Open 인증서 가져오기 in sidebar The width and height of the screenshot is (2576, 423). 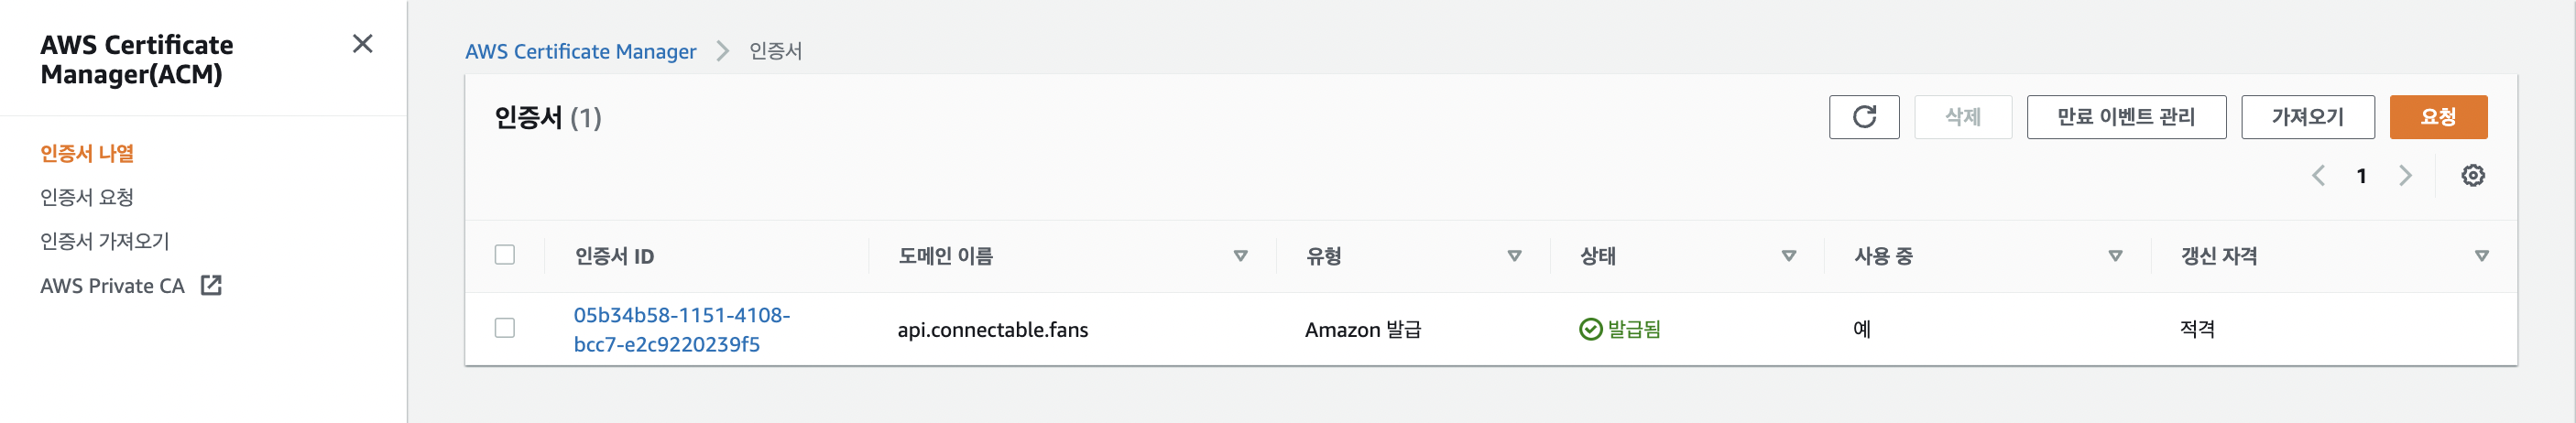point(105,241)
